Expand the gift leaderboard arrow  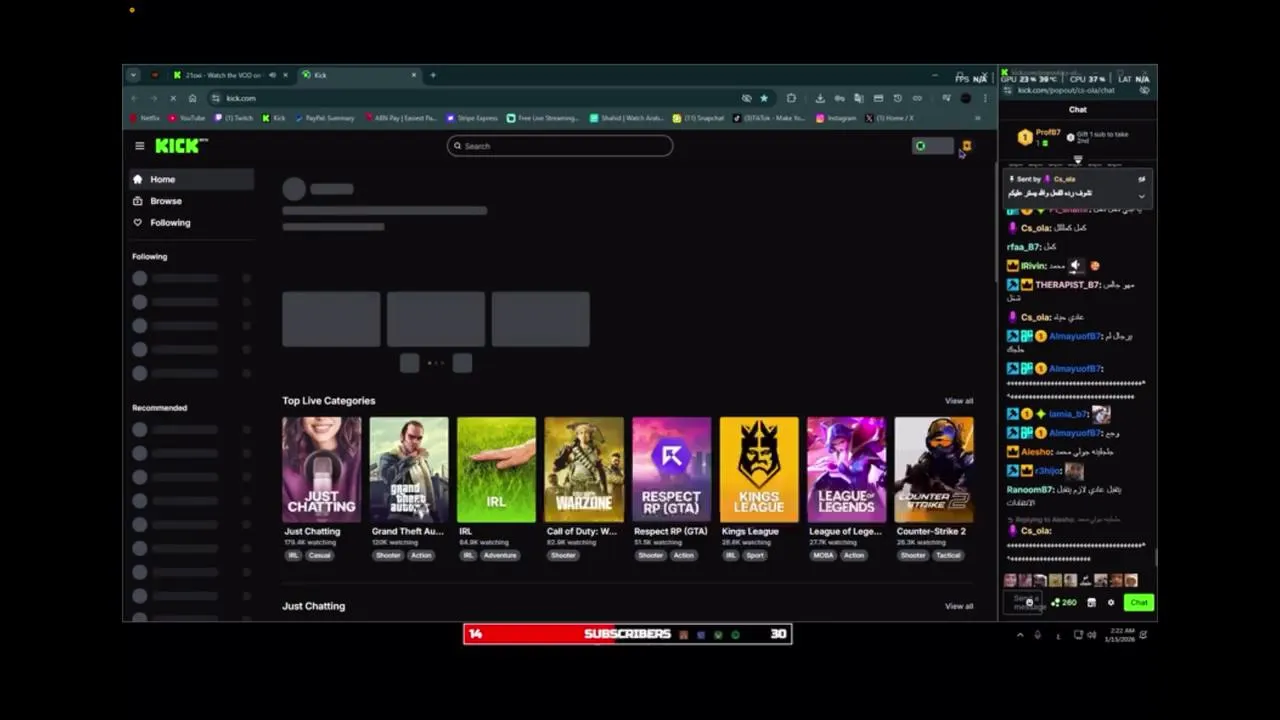(x=1078, y=159)
